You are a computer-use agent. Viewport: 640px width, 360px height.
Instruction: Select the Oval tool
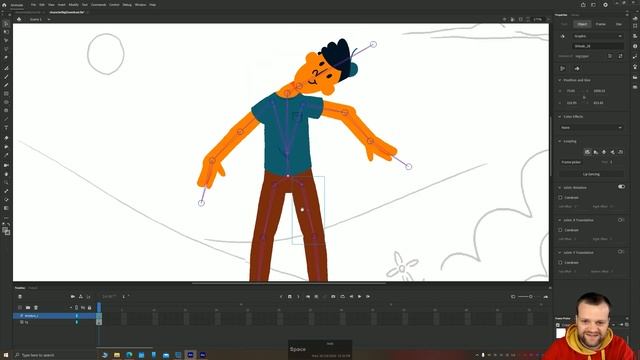point(6,102)
